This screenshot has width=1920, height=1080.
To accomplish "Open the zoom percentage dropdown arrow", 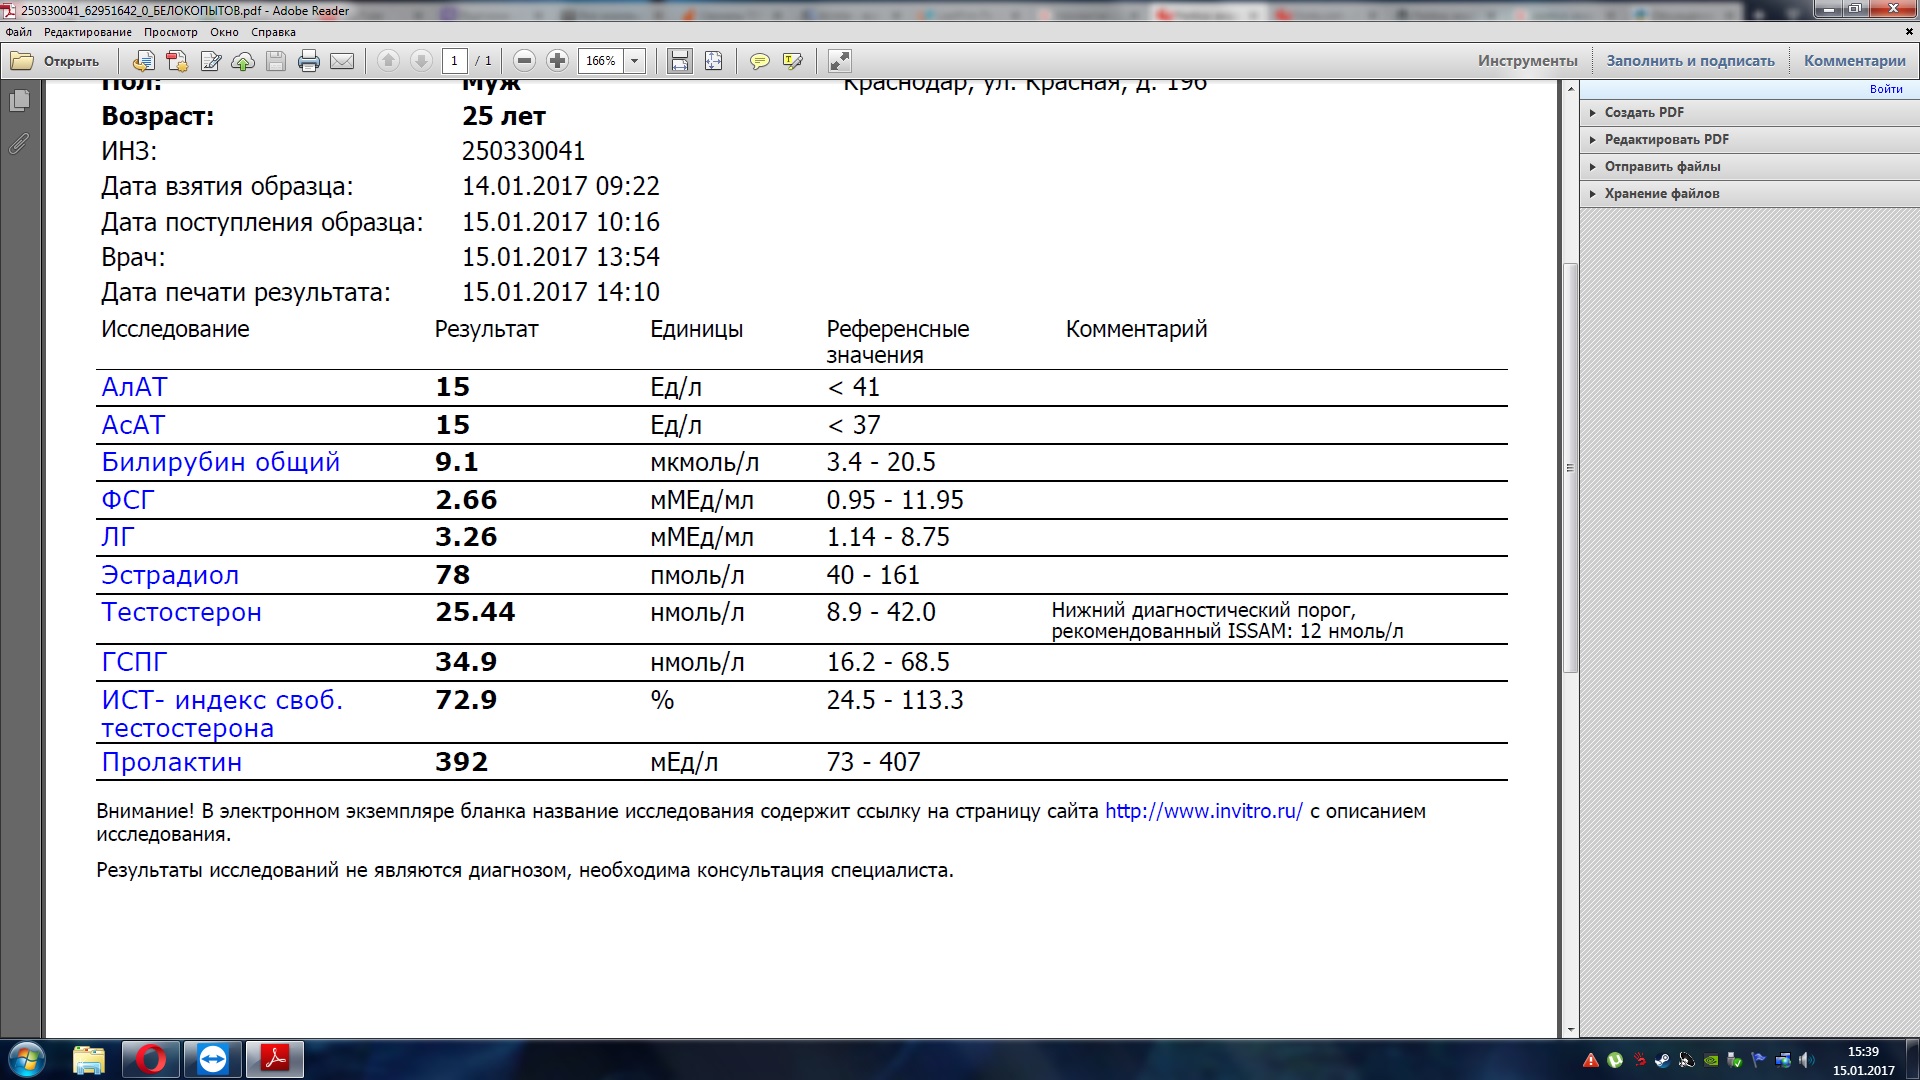I will pyautogui.click(x=634, y=61).
